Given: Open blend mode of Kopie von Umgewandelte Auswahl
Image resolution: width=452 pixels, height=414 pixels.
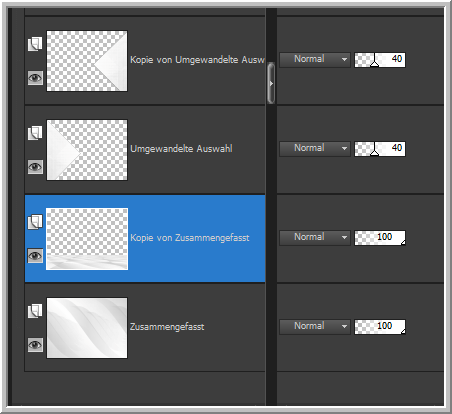Looking at the screenshot, I should point(315,60).
